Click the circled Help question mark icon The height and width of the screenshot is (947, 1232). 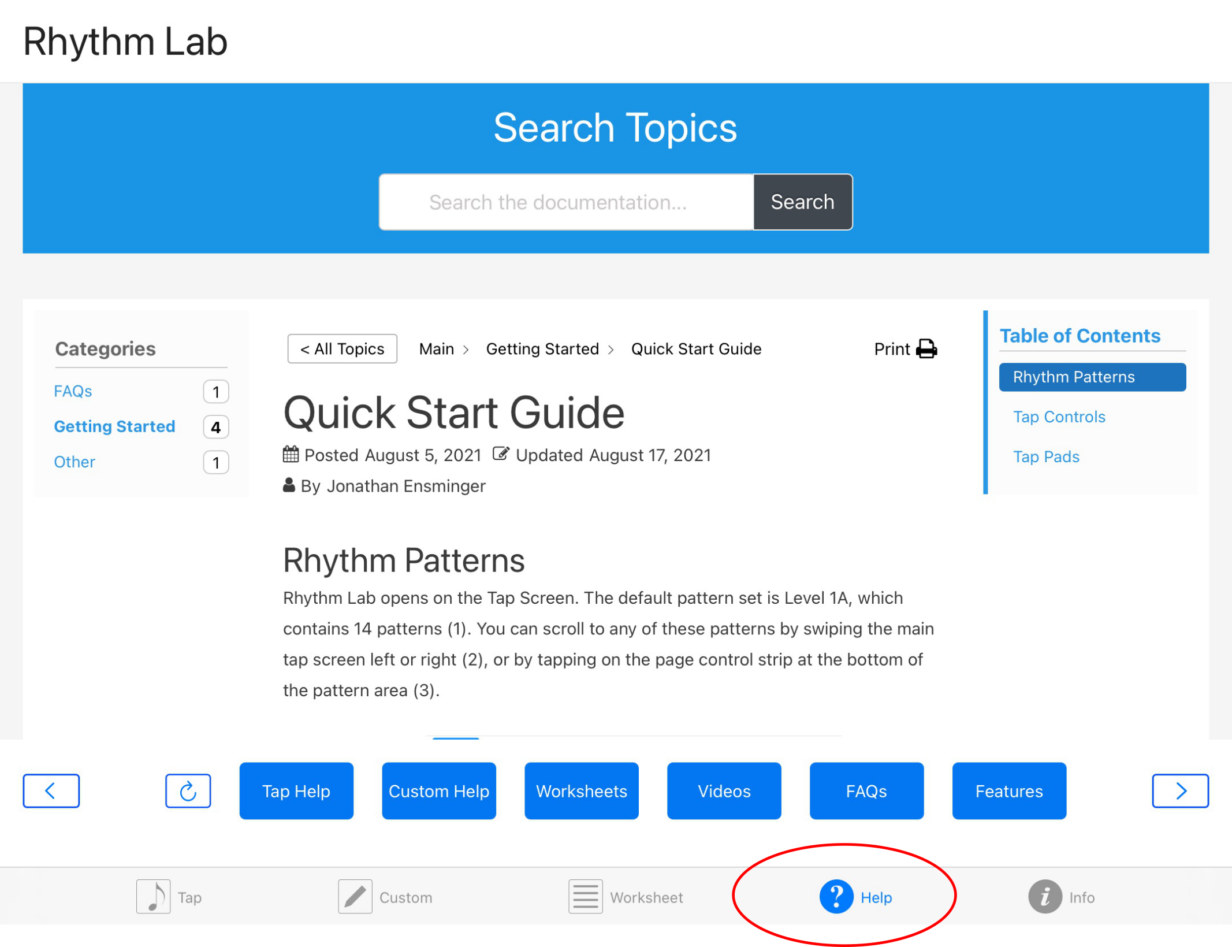838,896
